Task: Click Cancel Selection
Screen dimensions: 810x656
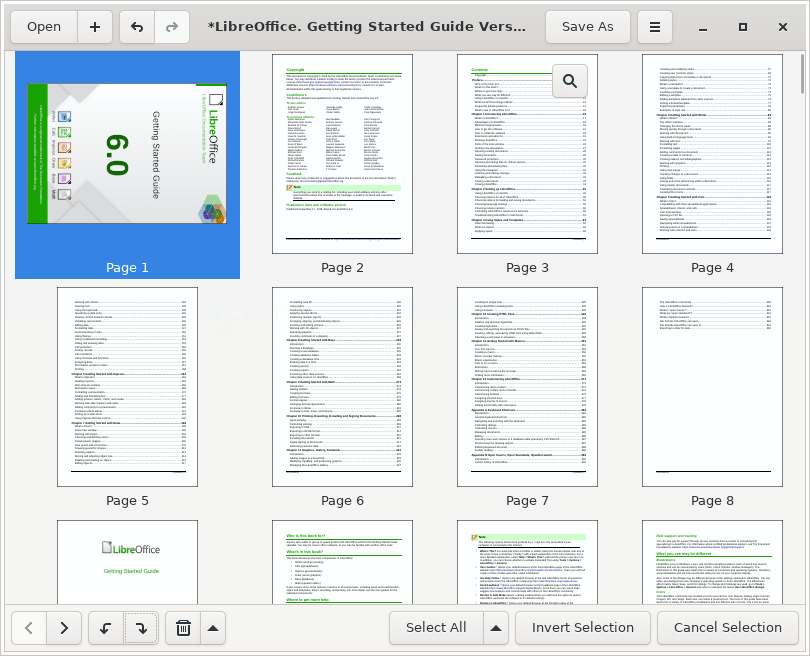Action: pos(727,628)
